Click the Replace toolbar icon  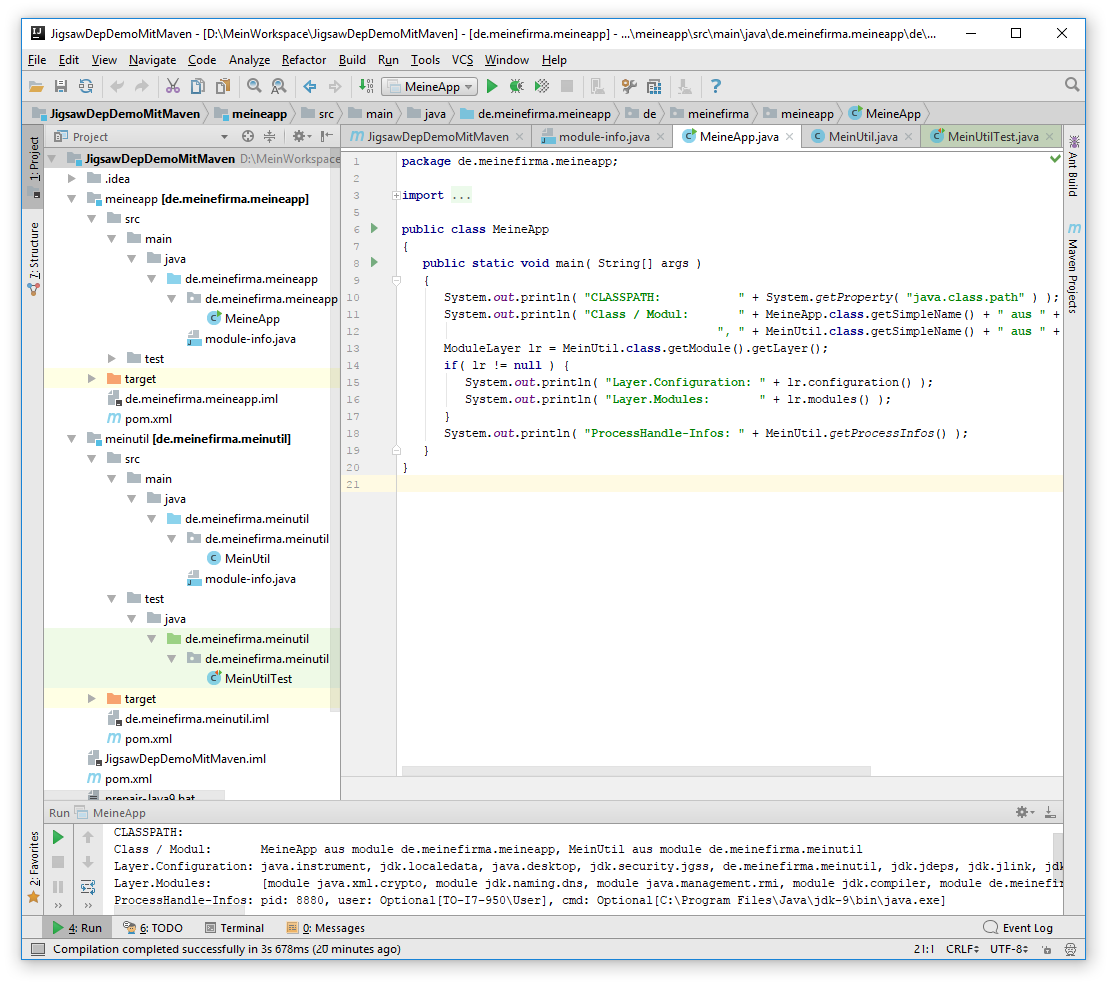click(279, 86)
